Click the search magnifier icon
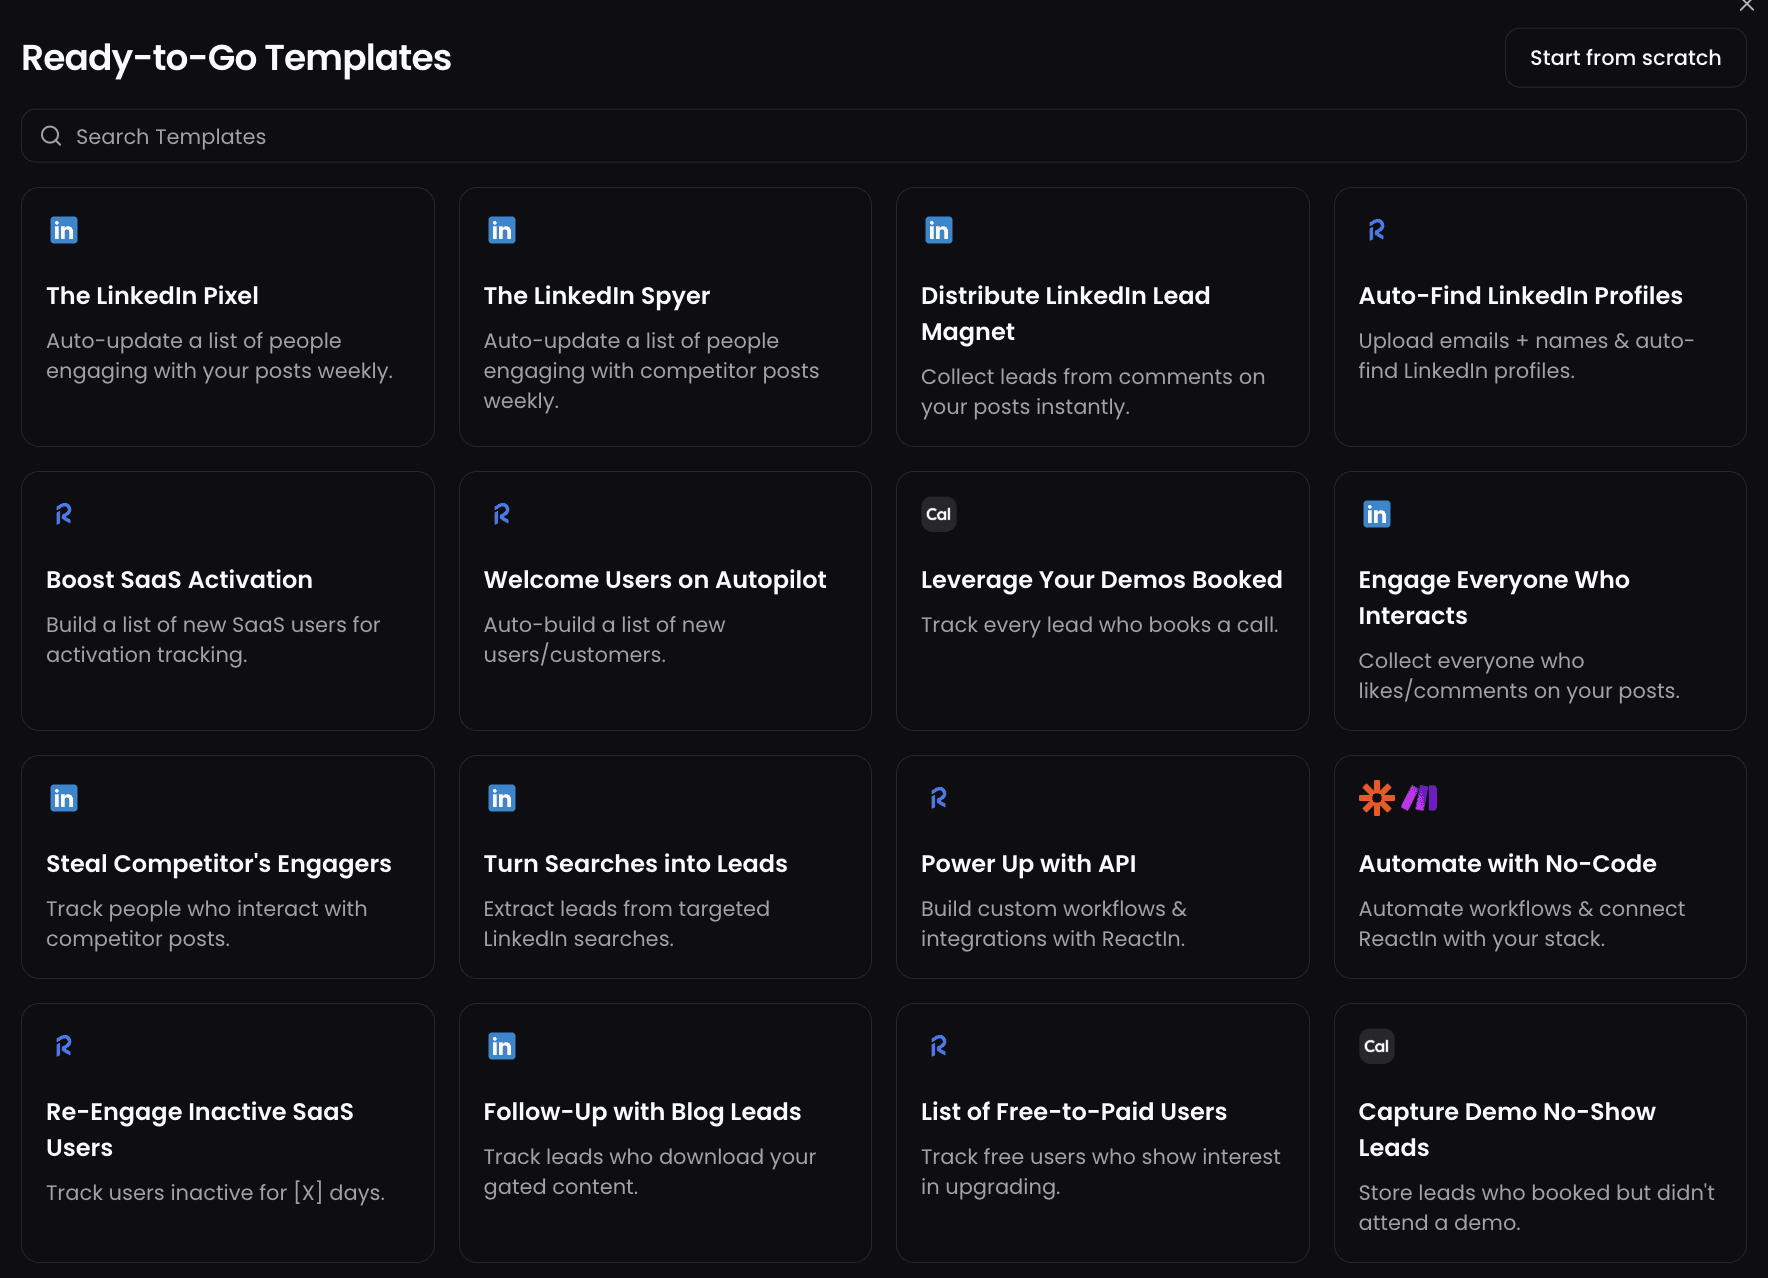The width and height of the screenshot is (1768, 1278). 51,135
